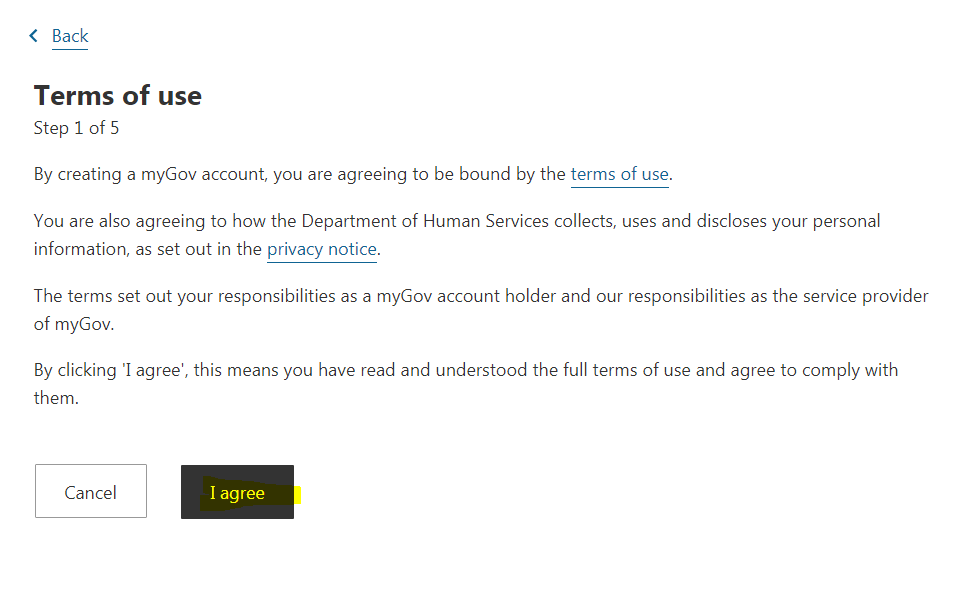
Task: Click 'of myGov.' ending the third paragraph
Action: coord(74,325)
